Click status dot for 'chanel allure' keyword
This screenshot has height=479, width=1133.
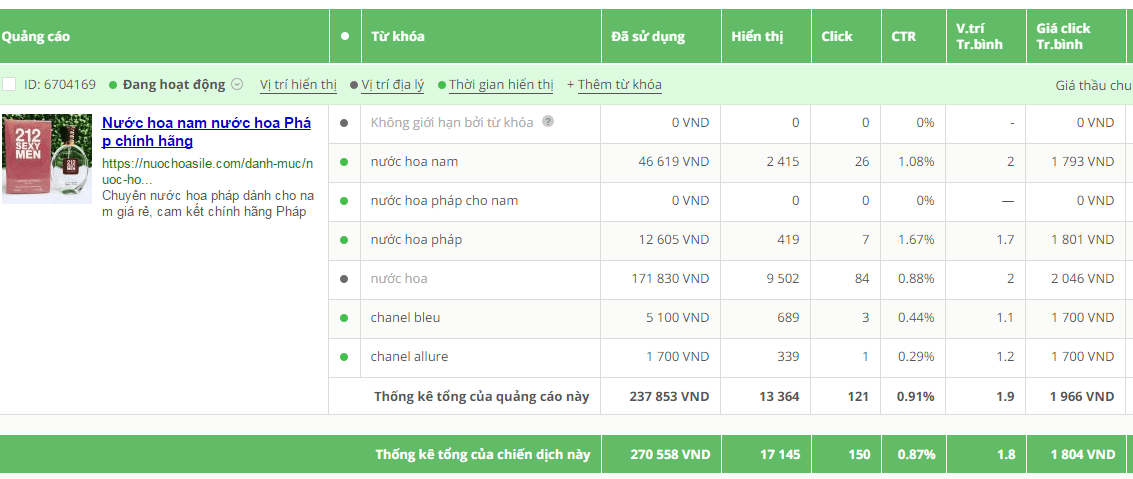[344, 357]
